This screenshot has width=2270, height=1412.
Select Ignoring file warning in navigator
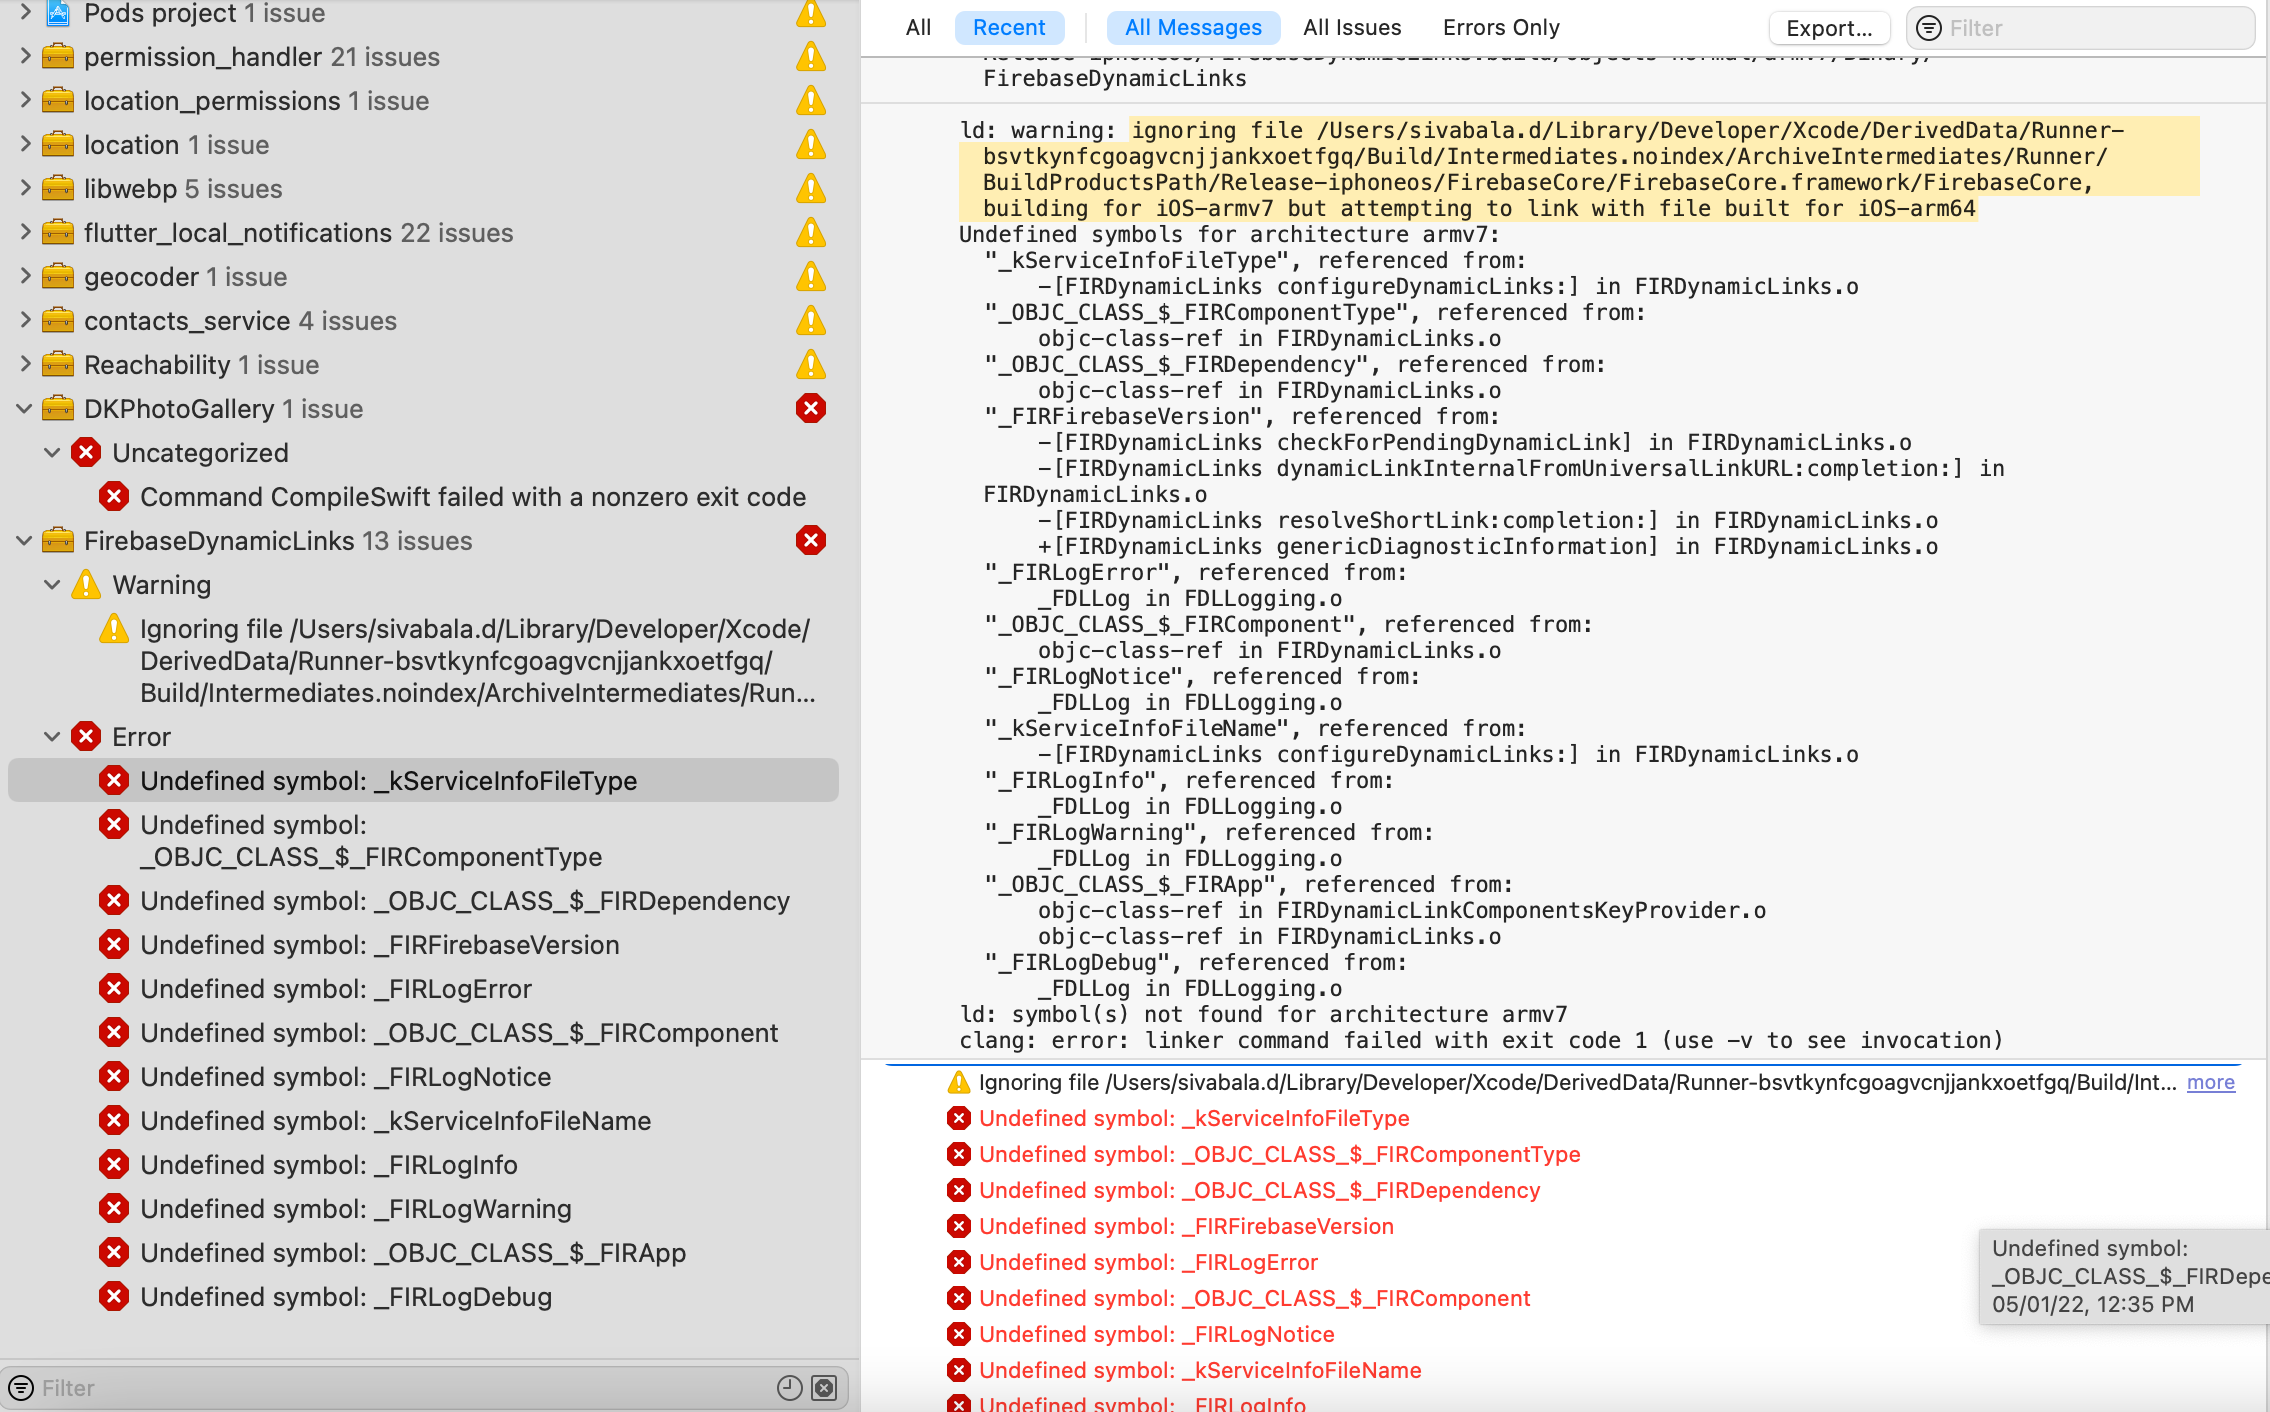coord(423,661)
